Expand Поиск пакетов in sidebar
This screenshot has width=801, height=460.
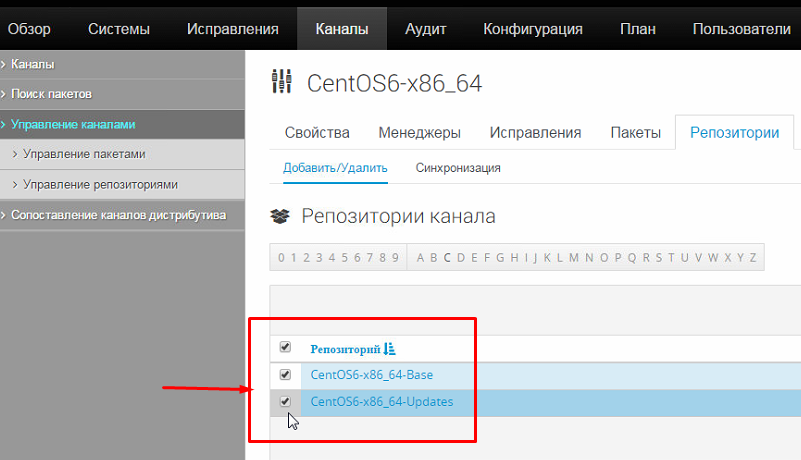point(51,94)
